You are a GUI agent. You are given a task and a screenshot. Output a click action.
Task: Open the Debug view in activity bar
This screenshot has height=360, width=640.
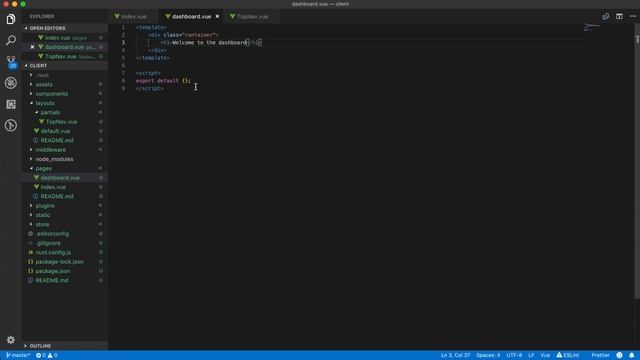[11, 83]
